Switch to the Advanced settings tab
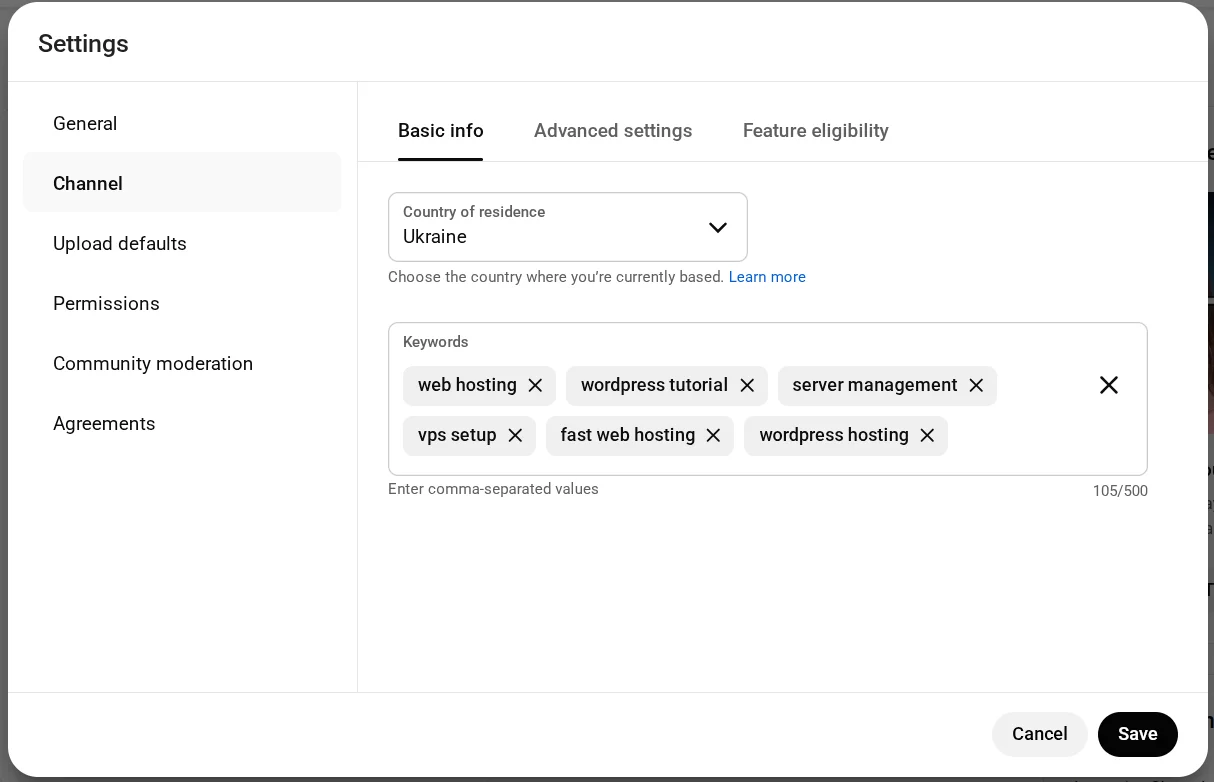 [613, 131]
